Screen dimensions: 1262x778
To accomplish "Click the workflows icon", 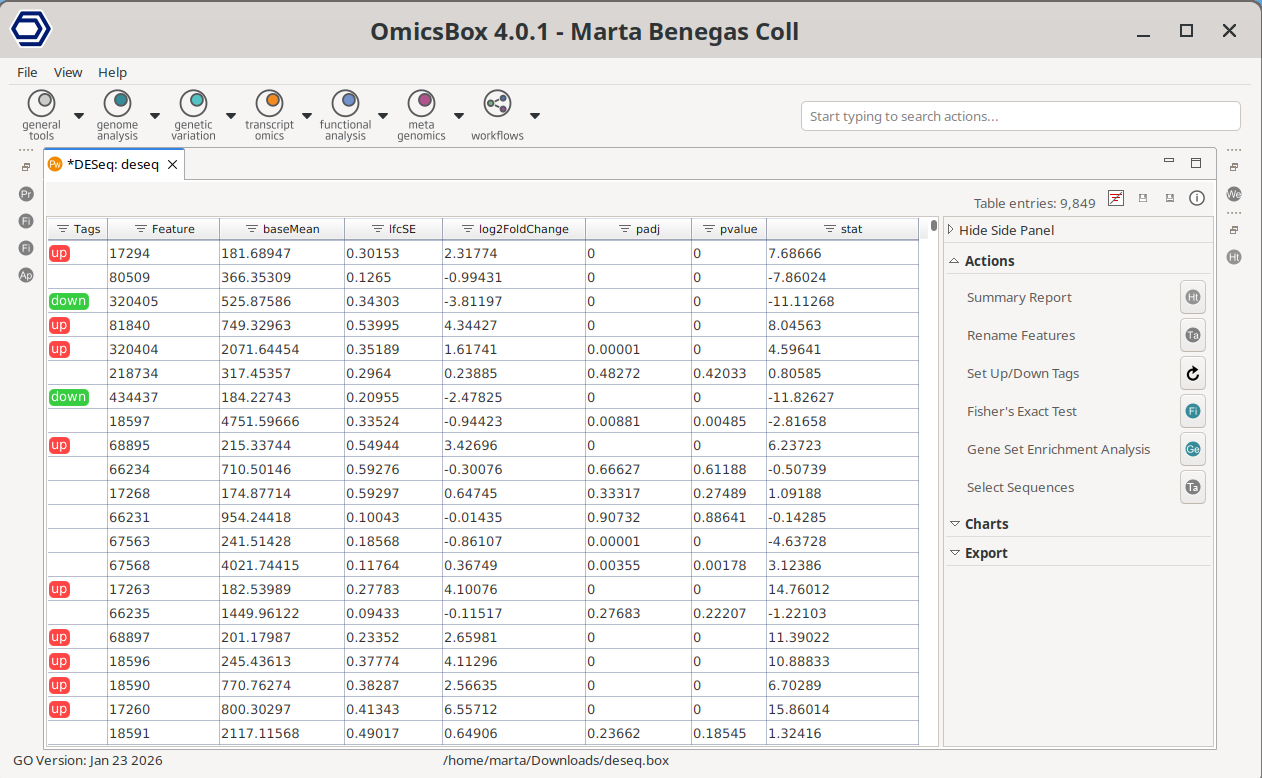I will 497,103.
